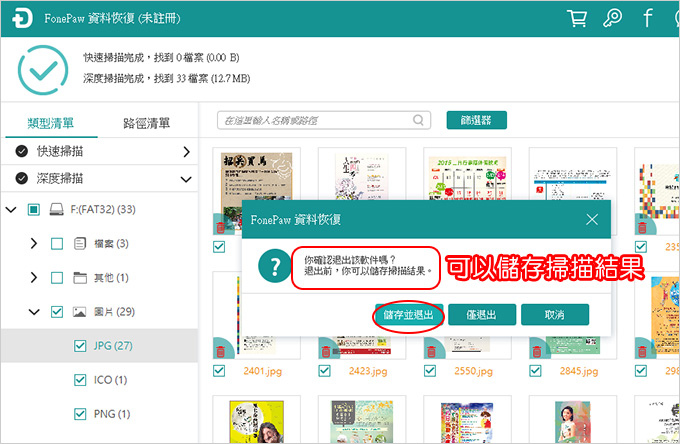Click the 快速掃描 label
This screenshot has width=680, height=444.
click(60, 151)
